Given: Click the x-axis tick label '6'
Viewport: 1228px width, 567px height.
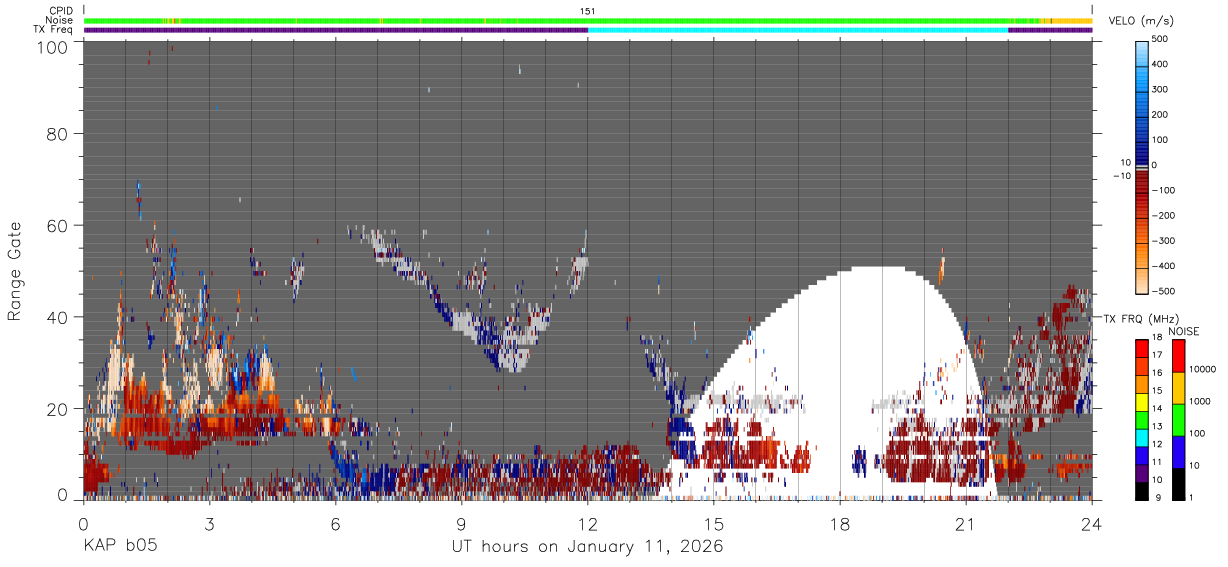Looking at the screenshot, I should click(335, 524).
